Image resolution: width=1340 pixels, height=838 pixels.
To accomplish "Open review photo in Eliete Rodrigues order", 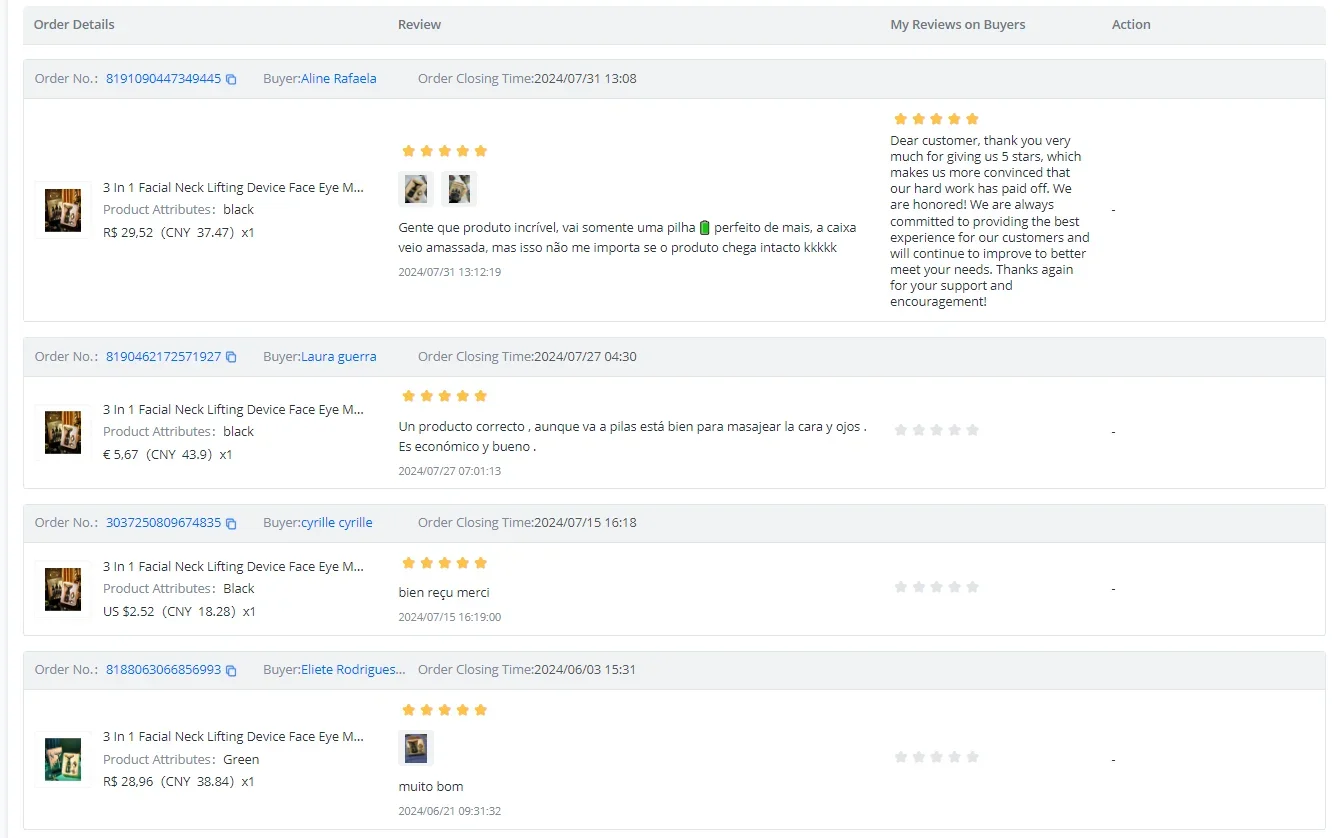I will [415, 747].
